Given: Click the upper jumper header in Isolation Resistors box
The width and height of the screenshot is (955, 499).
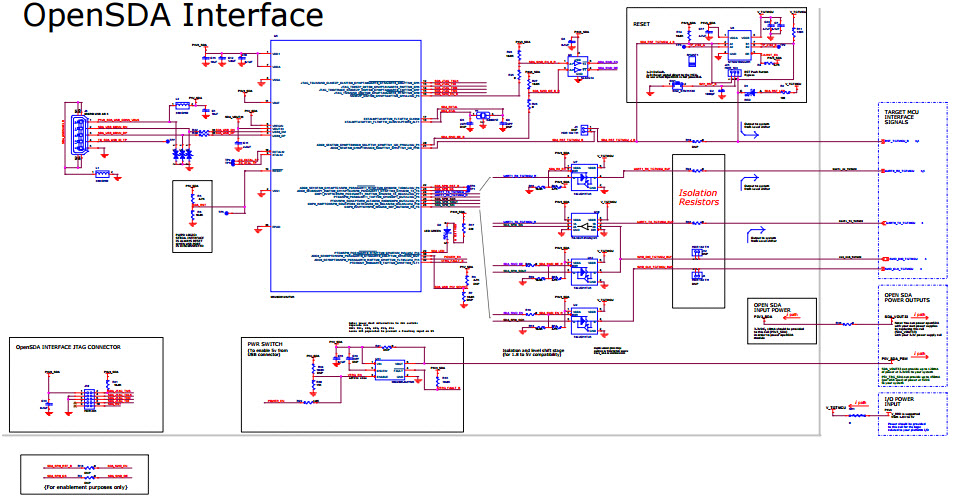Looking at the screenshot, I should point(697,252).
